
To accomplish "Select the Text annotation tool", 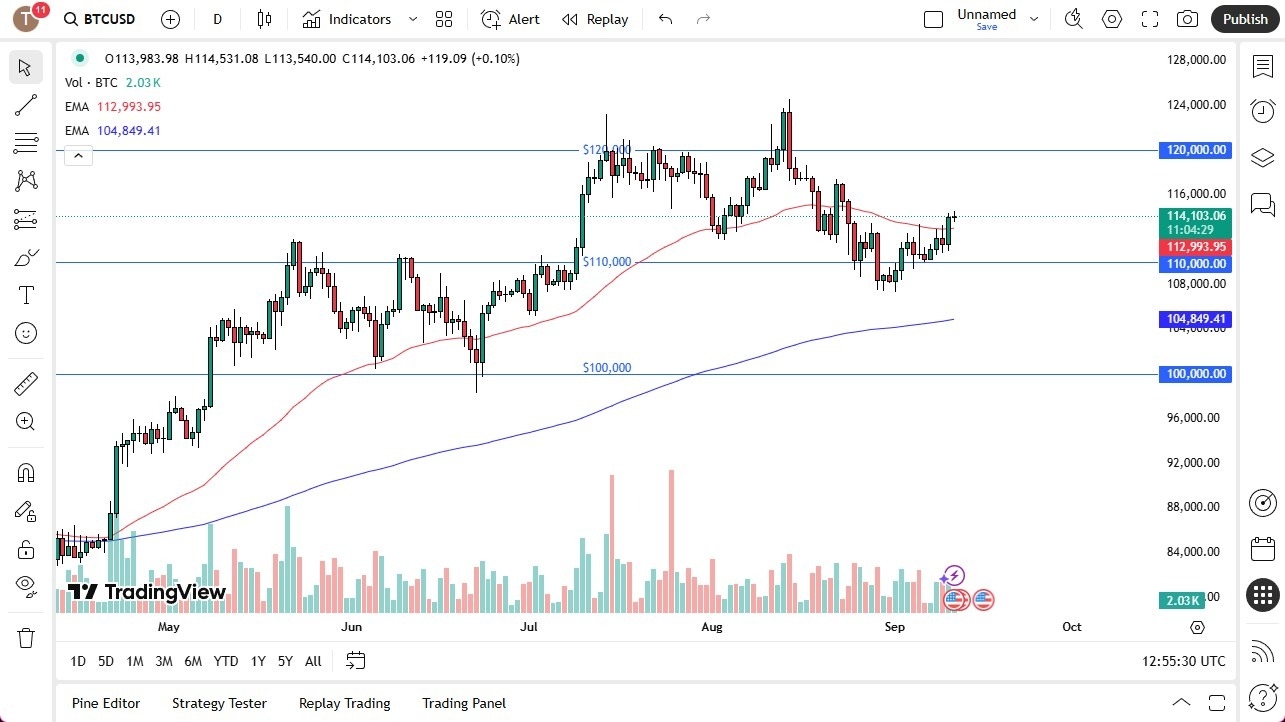I will pos(25,294).
